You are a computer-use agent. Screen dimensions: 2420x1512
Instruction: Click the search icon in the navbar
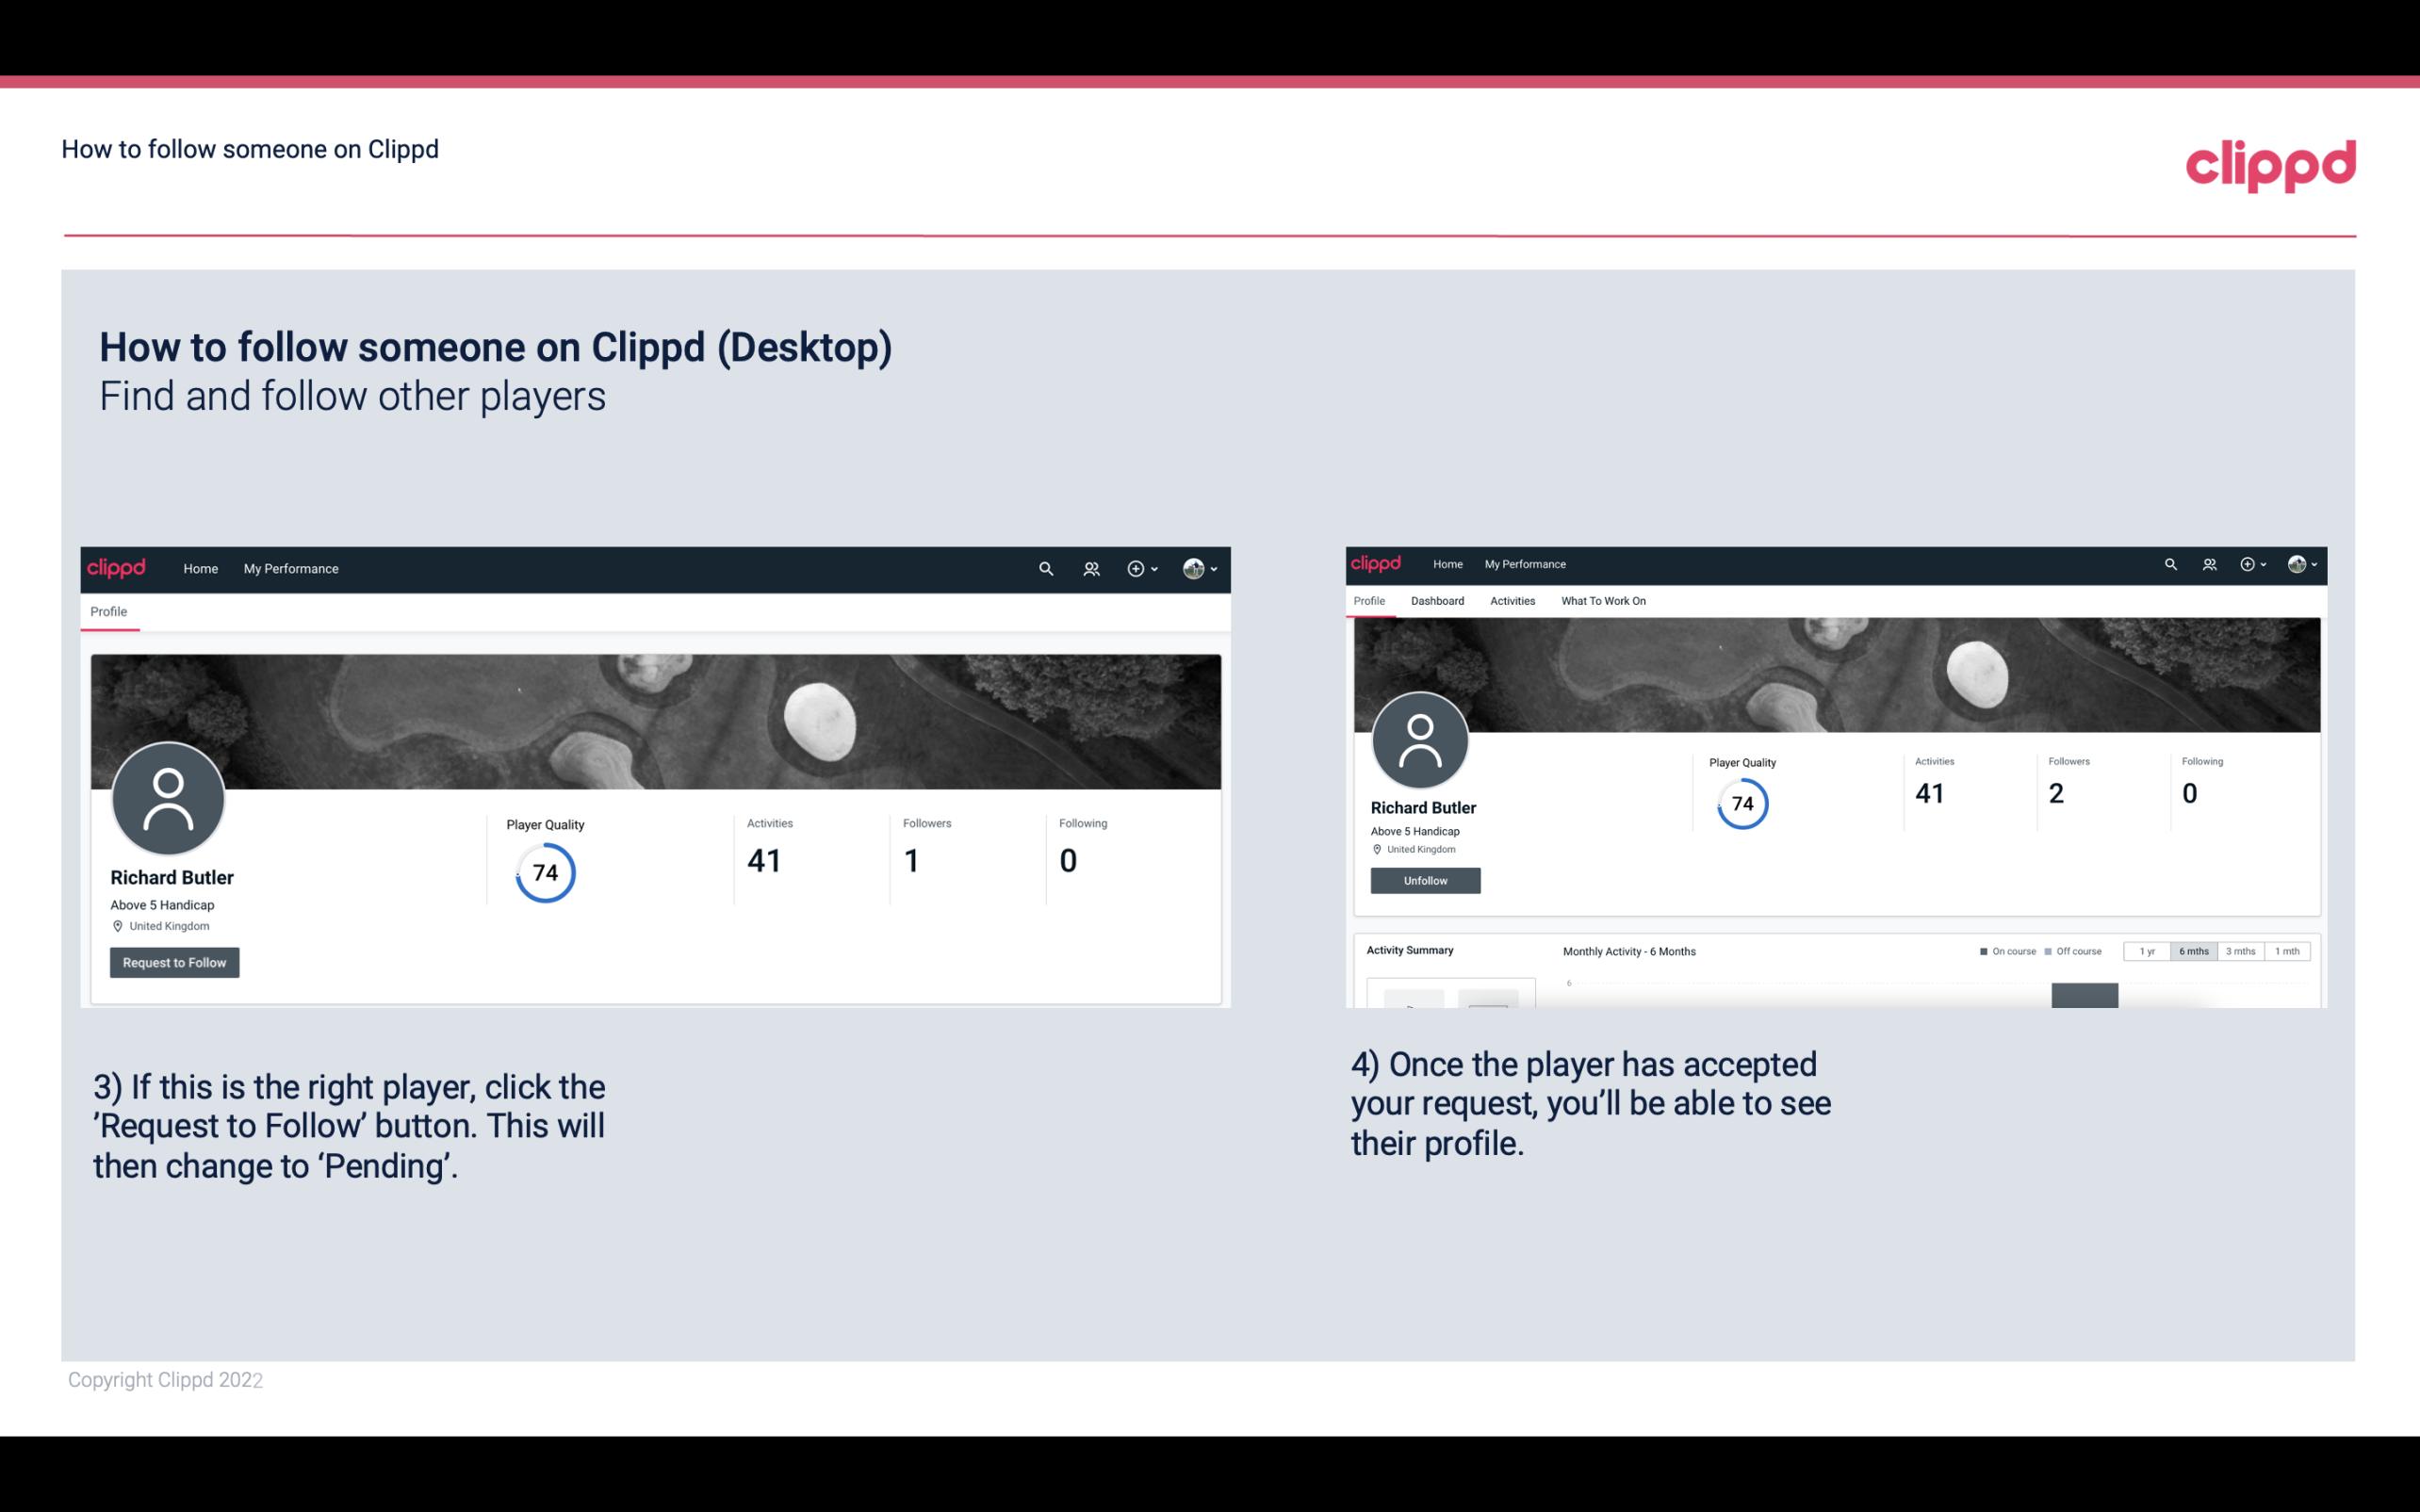[x=1043, y=568]
